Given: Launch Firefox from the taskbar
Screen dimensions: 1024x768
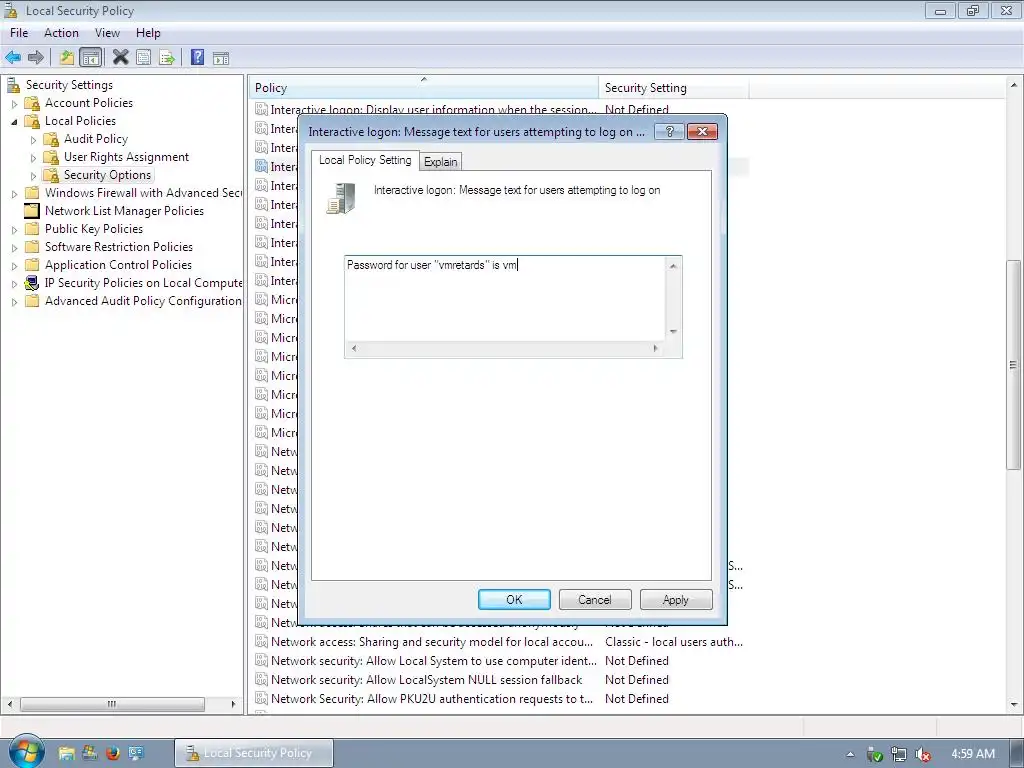Looking at the screenshot, I should 112,753.
